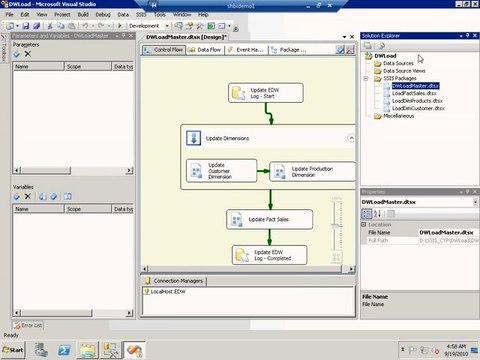This screenshot has width=480, height=360.
Task: Collapse the Update Dimensions container
Action: 351,138
